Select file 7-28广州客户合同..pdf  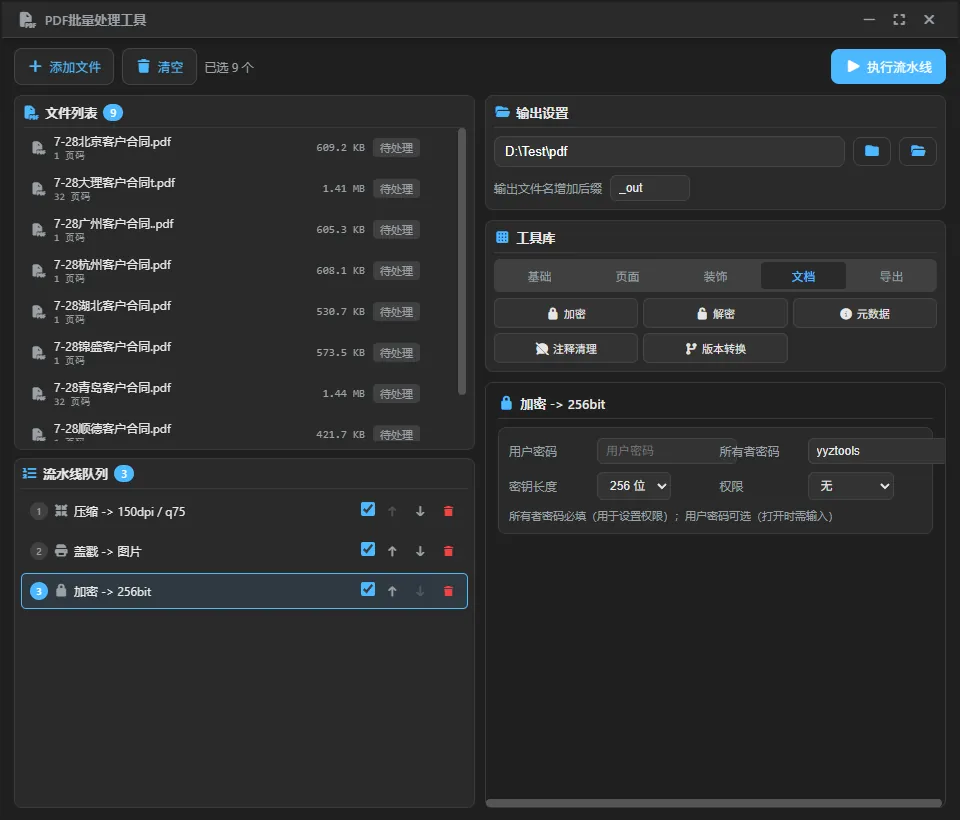click(239, 230)
